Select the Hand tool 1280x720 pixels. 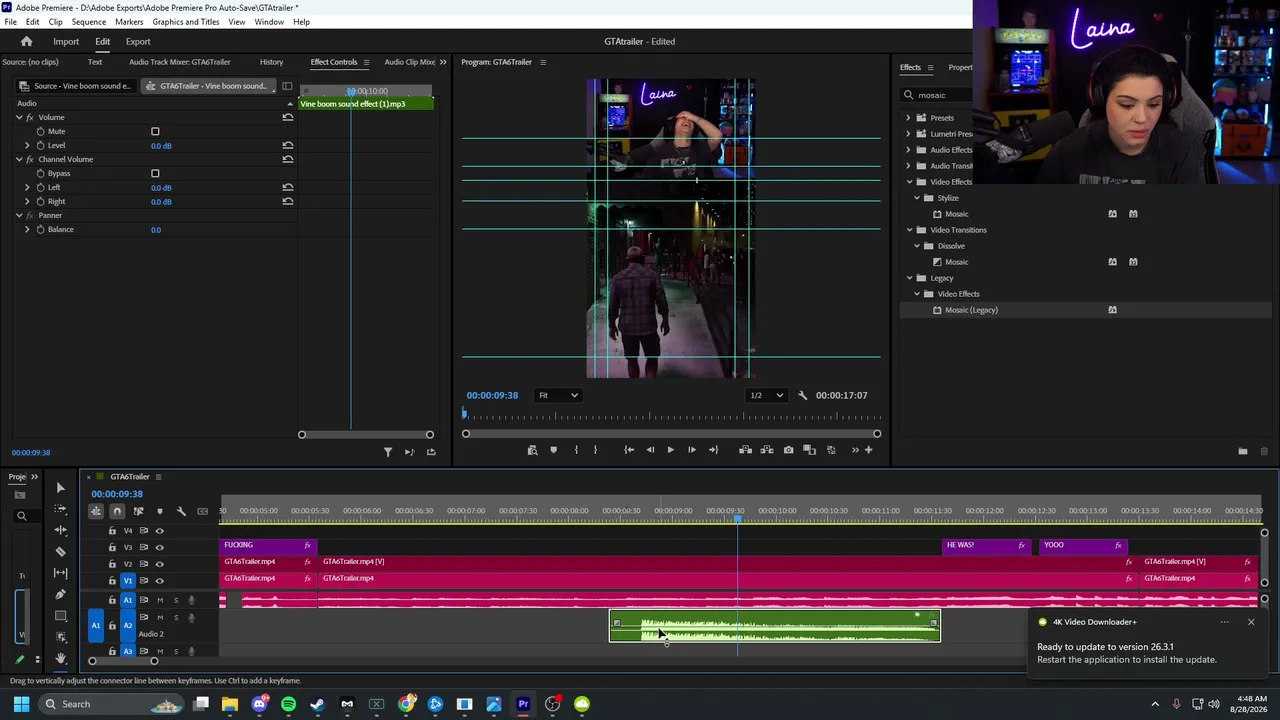[60, 658]
